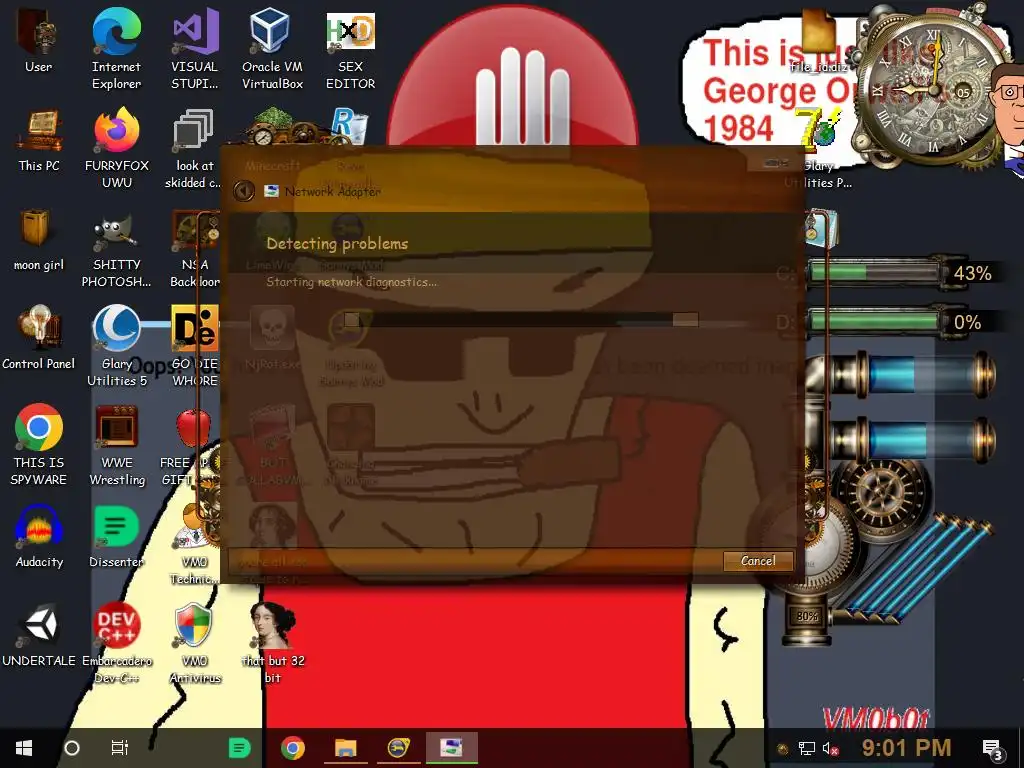
Task: Open Task View on the taskbar
Action: pos(120,748)
